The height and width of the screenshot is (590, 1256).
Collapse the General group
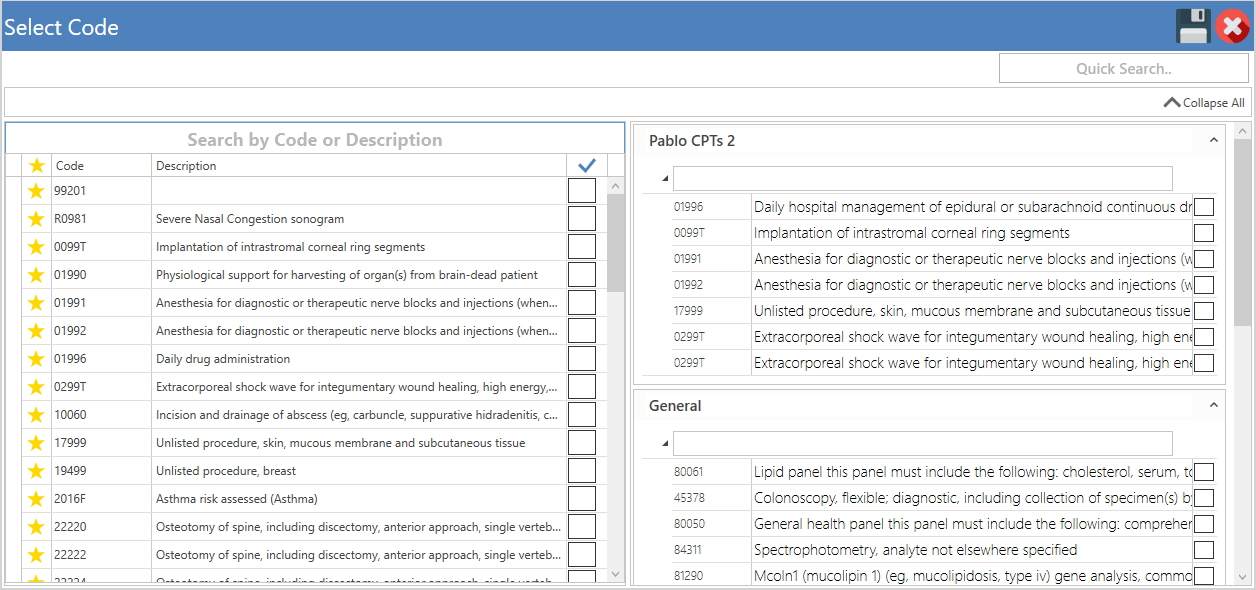[1214, 406]
